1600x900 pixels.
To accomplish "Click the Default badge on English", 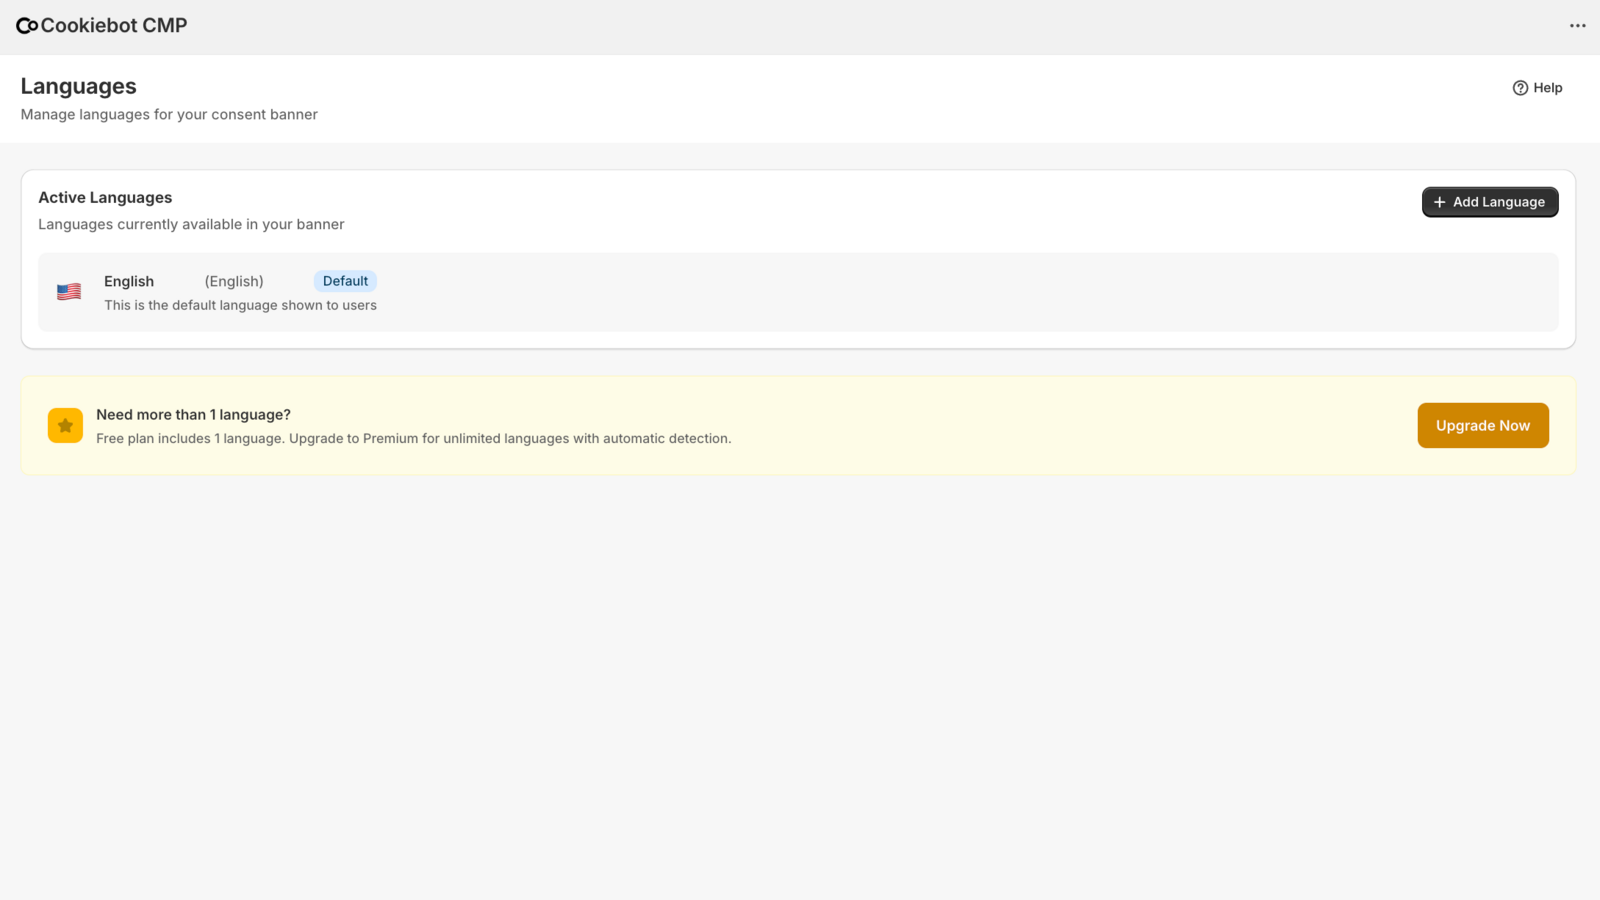I will click(x=344, y=281).
